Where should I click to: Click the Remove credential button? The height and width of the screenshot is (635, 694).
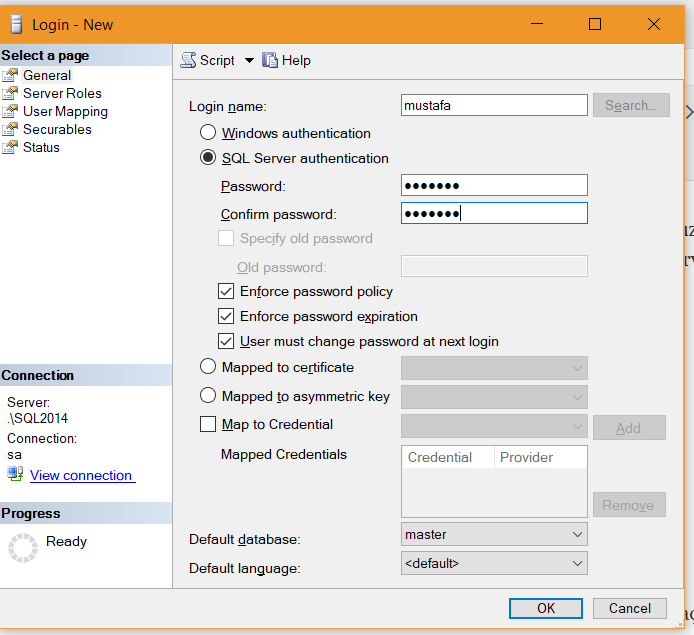point(629,504)
